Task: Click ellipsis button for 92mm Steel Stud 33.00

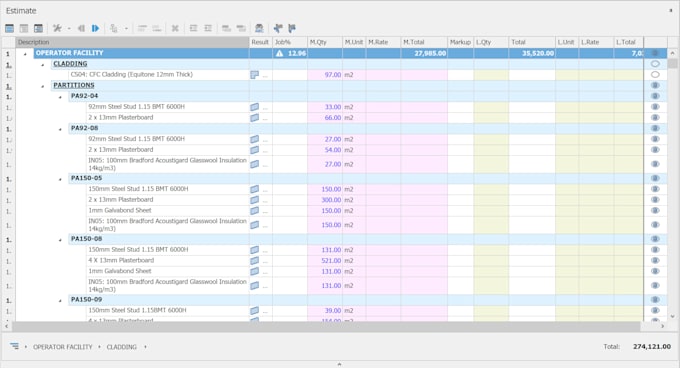Action: 265,107
